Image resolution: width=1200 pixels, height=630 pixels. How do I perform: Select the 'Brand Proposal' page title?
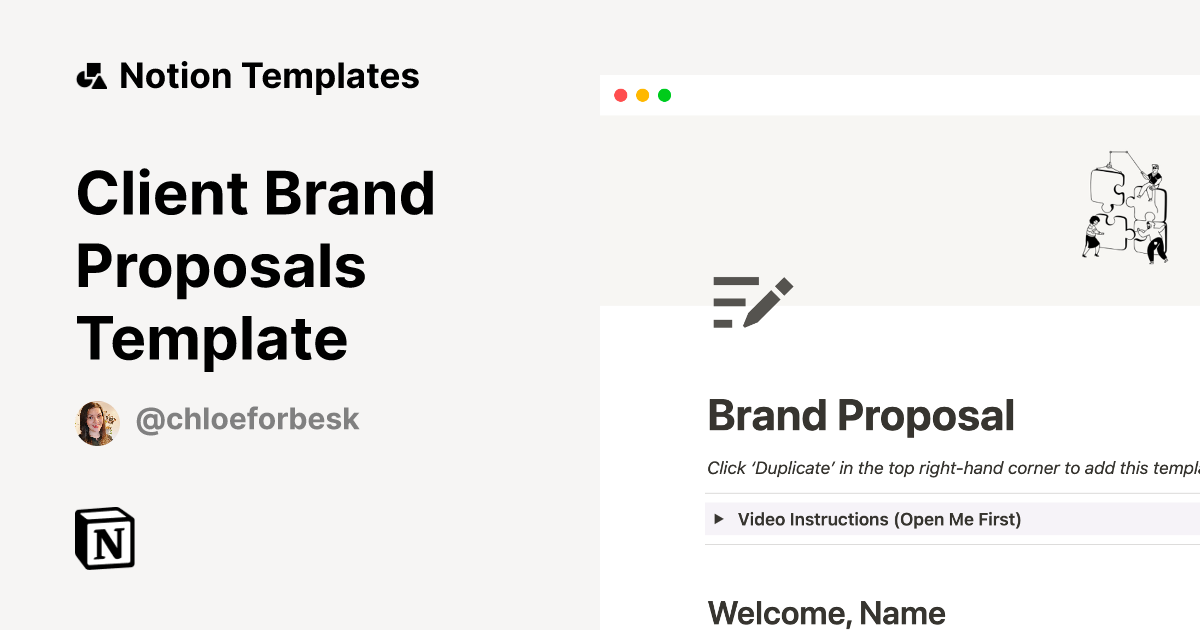tap(861, 415)
